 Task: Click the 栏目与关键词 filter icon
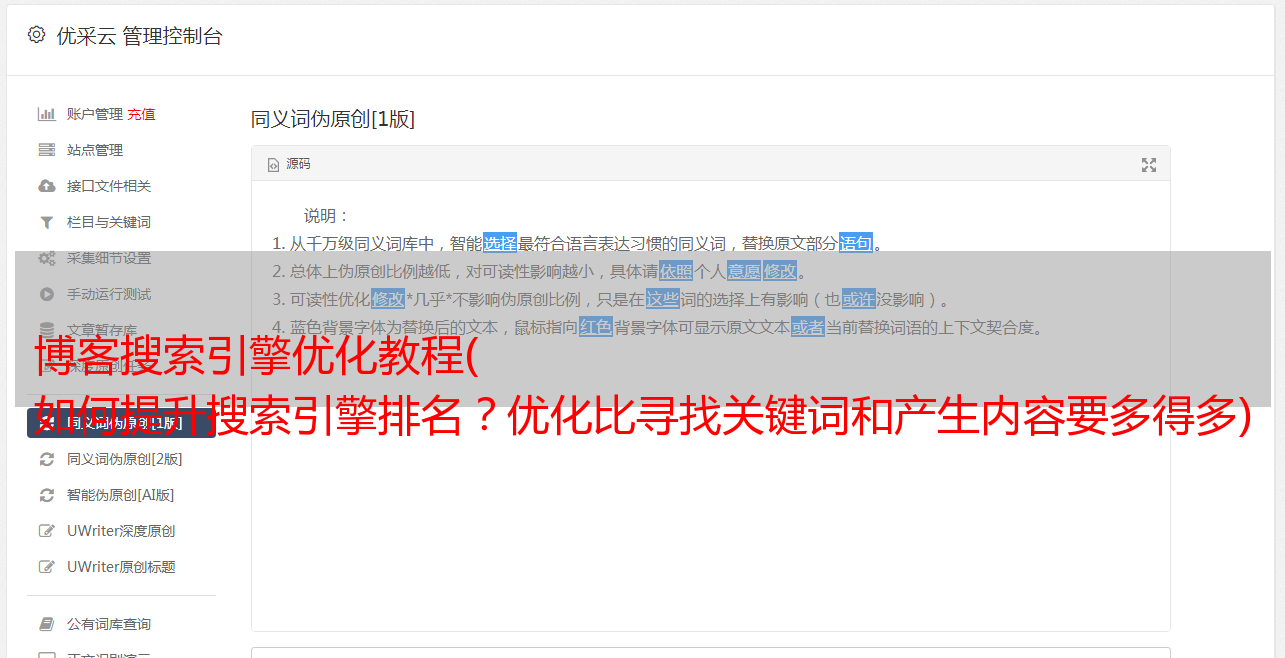pyautogui.click(x=46, y=222)
